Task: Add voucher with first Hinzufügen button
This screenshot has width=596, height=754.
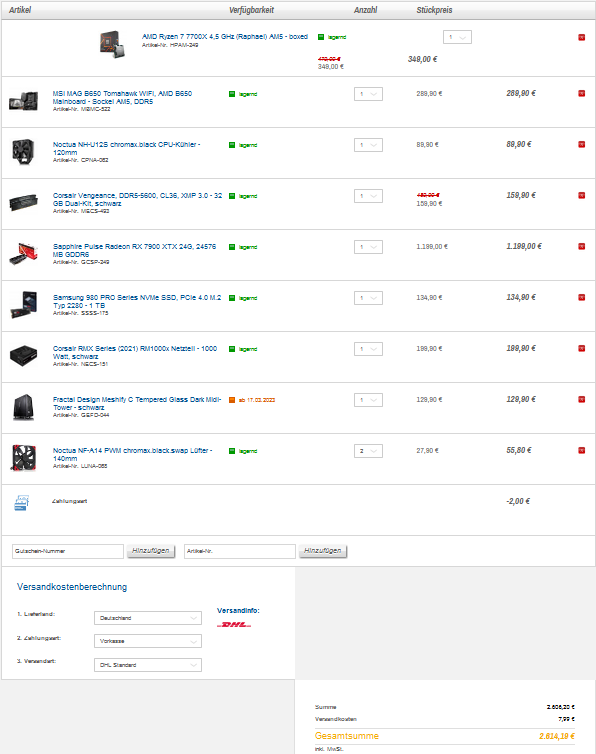Action: (x=151, y=551)
